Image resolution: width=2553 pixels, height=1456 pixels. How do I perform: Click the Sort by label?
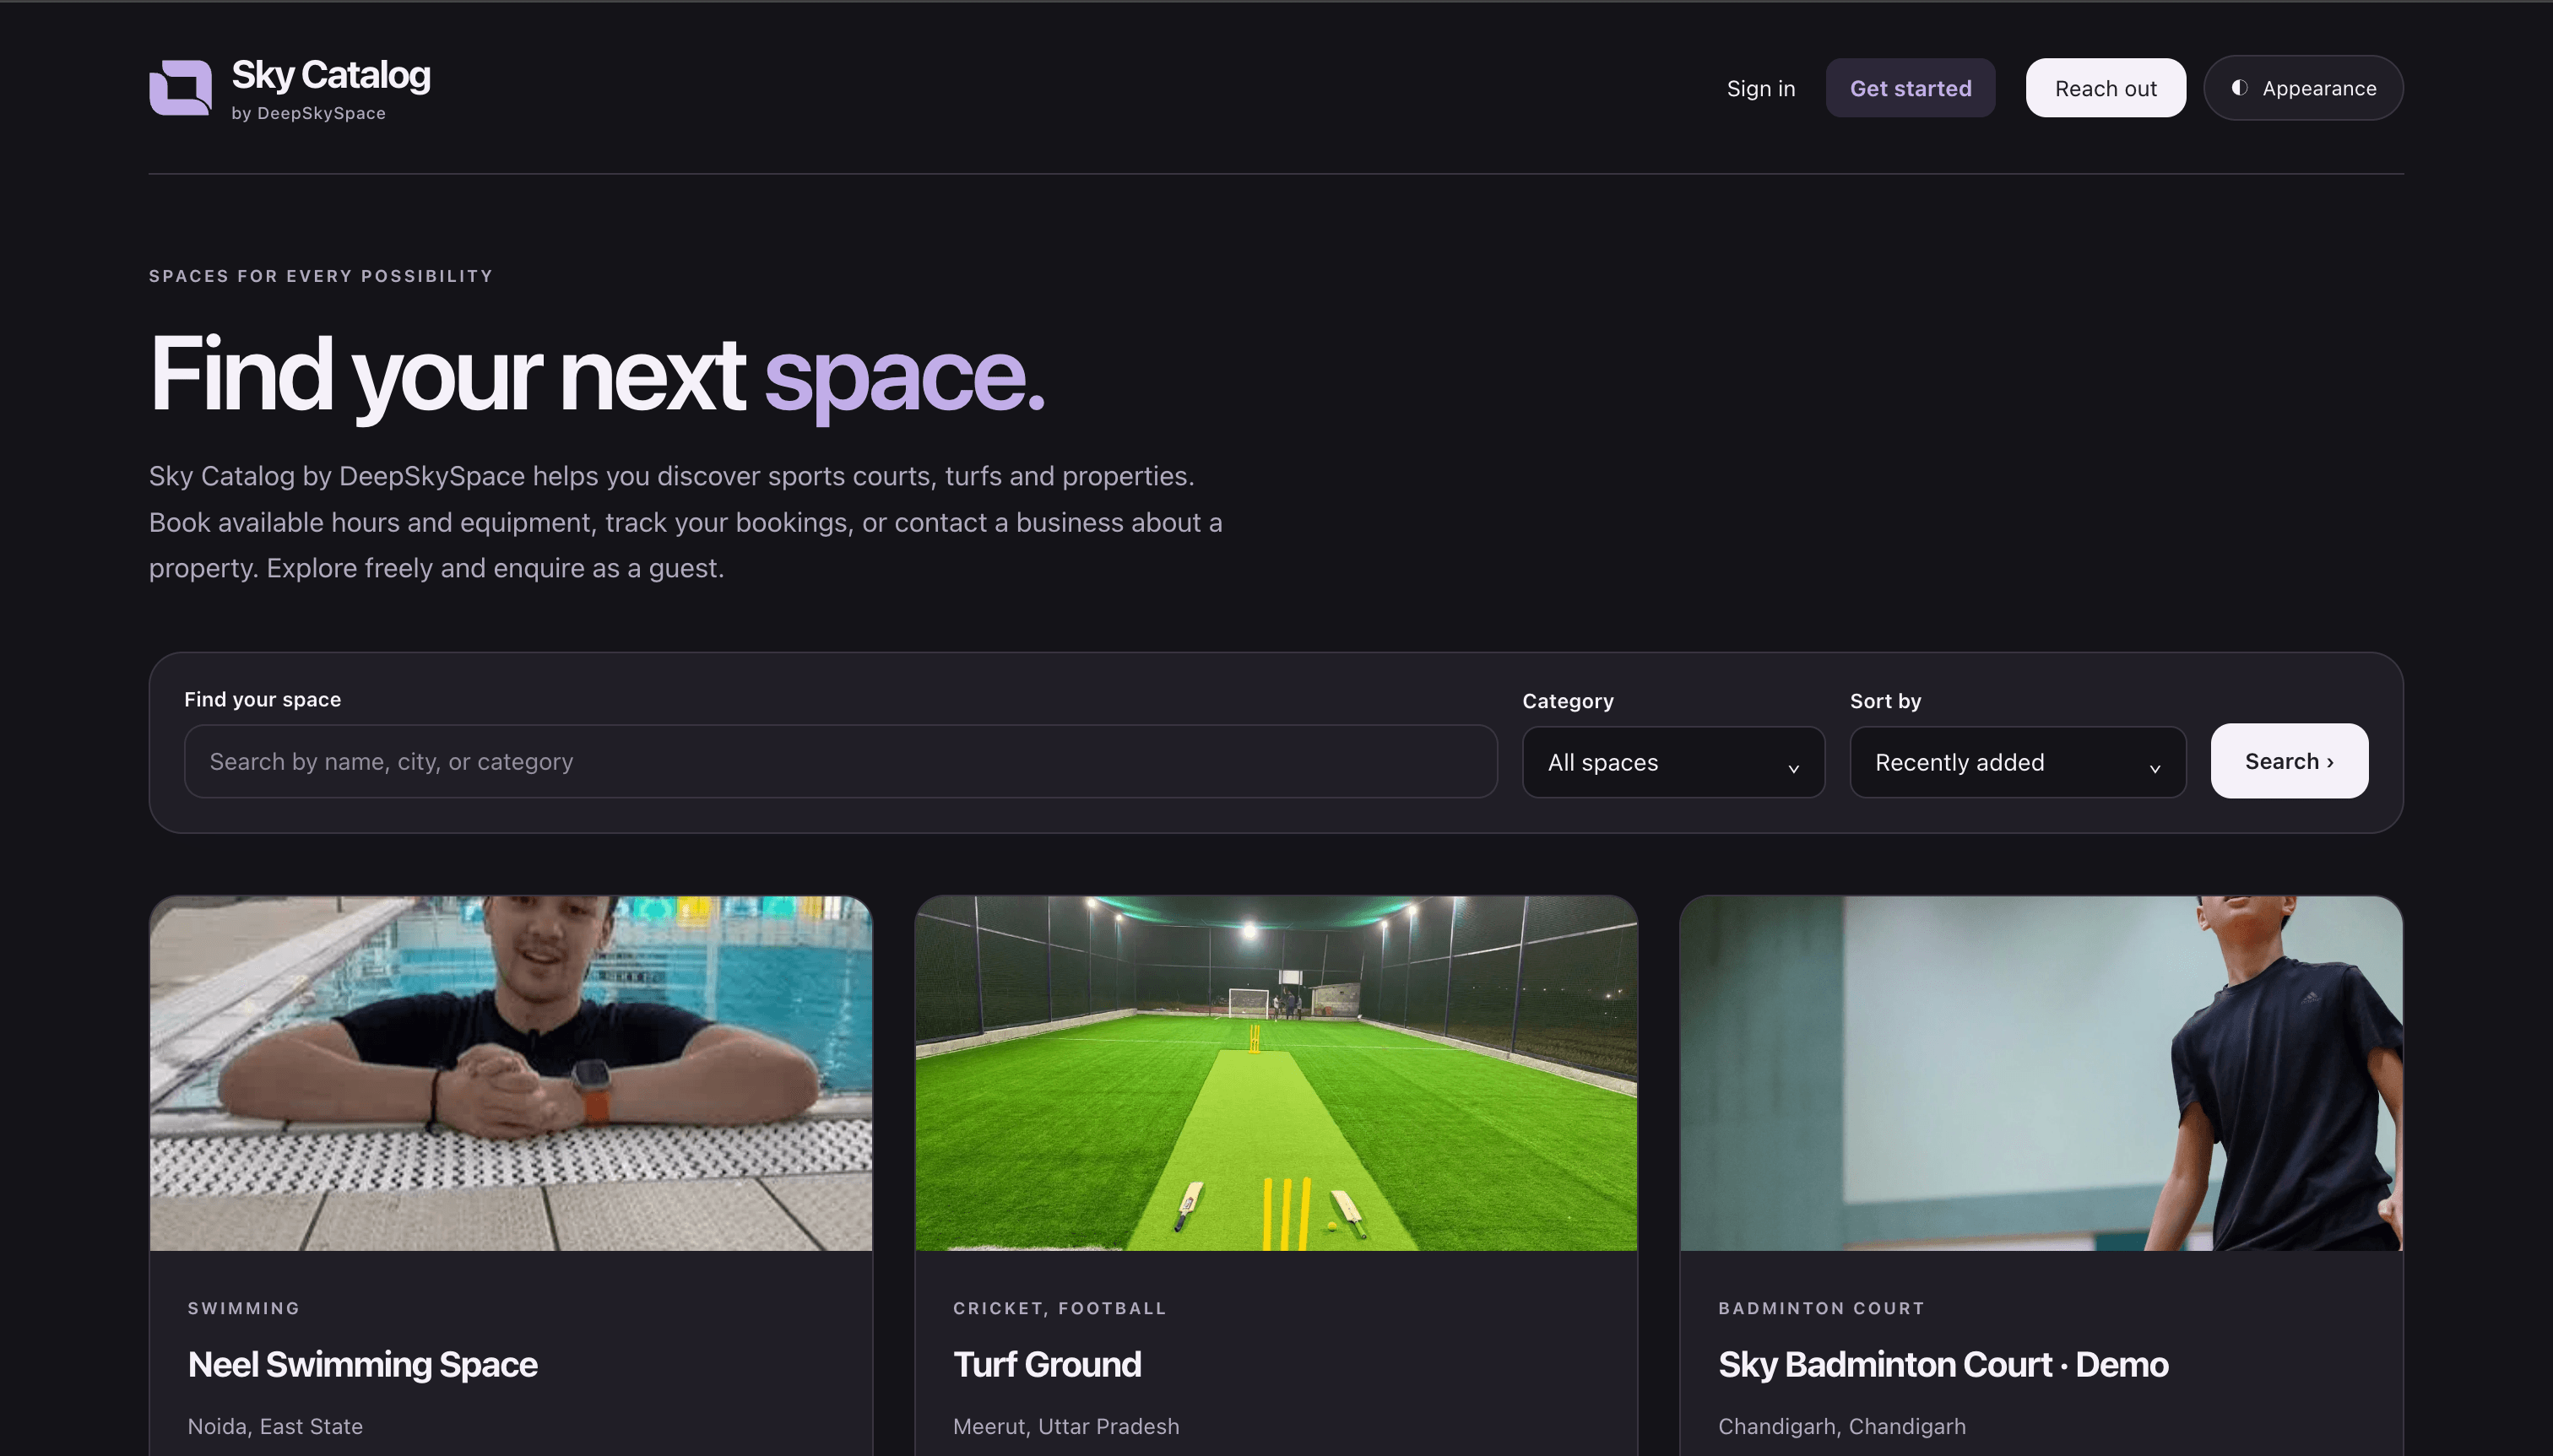click(x=1885, y=701)
